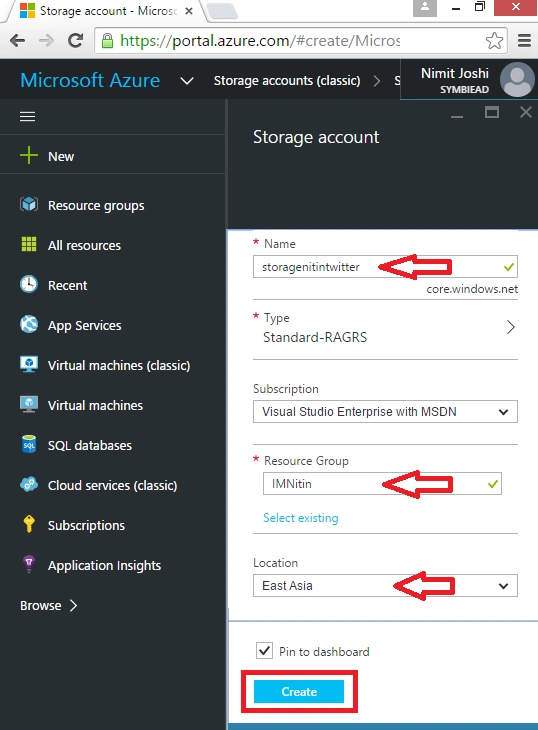This screenshot has height=730, width=538.
Task: Click the All resources grid icon
Action: [x=29, y=244]
